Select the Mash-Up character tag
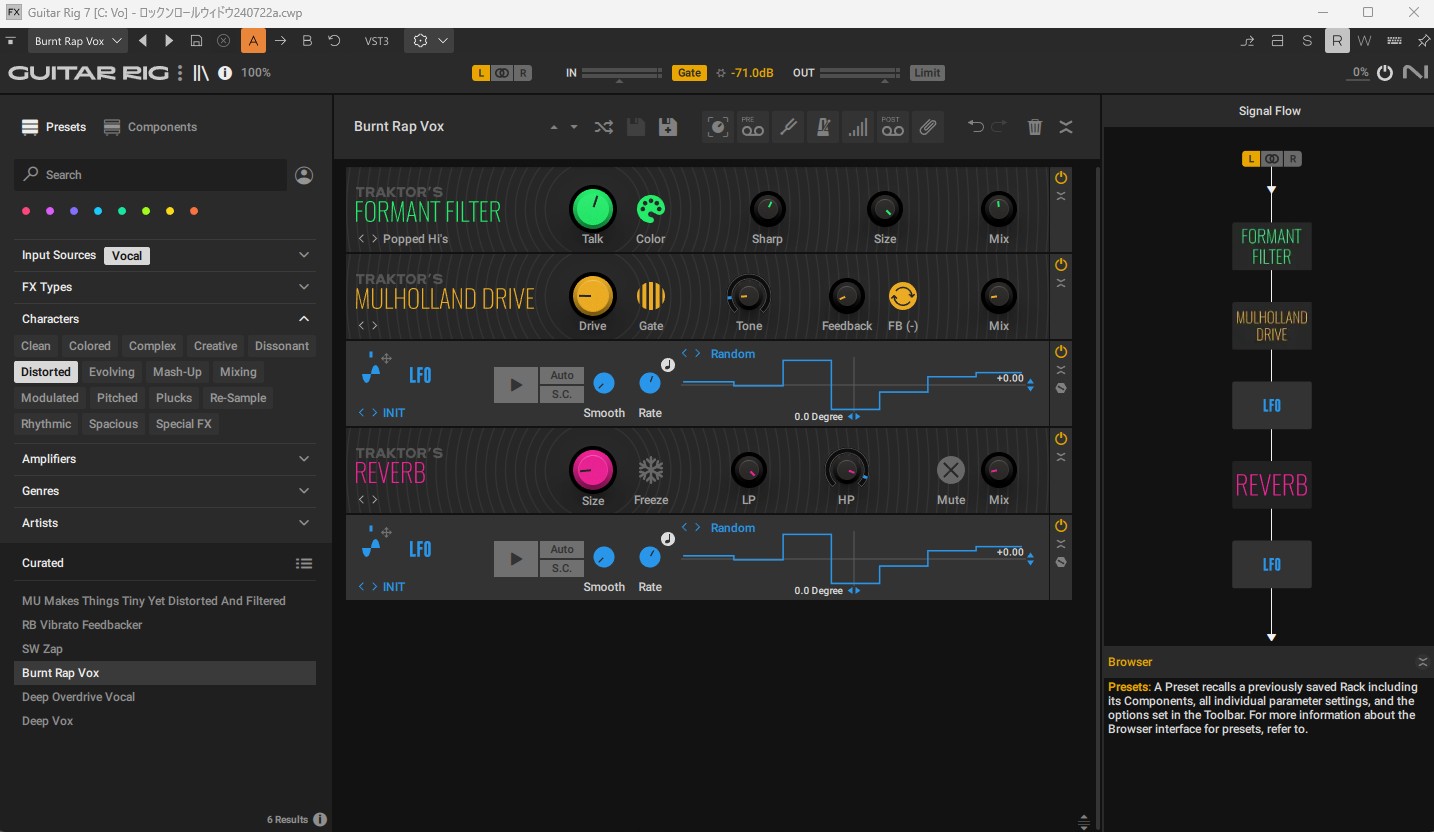This screenshot has width=1434, height=832. (177, 372)
